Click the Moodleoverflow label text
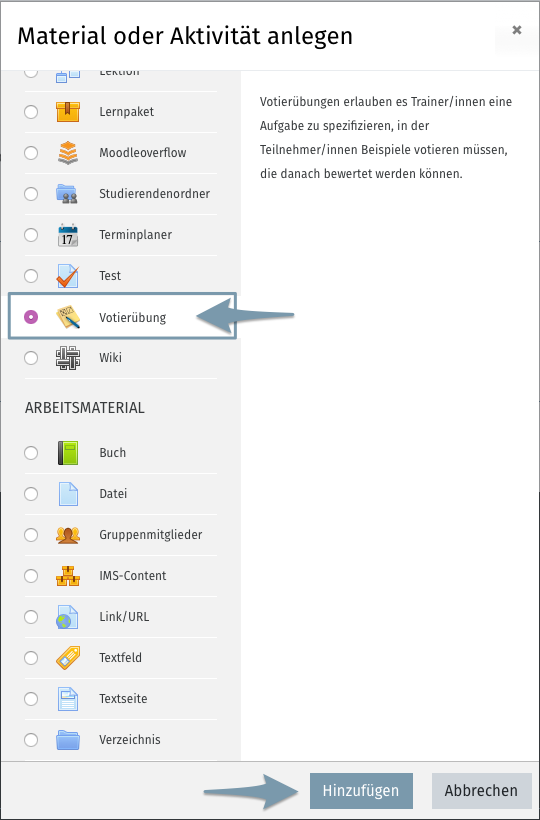 [143, 153]
